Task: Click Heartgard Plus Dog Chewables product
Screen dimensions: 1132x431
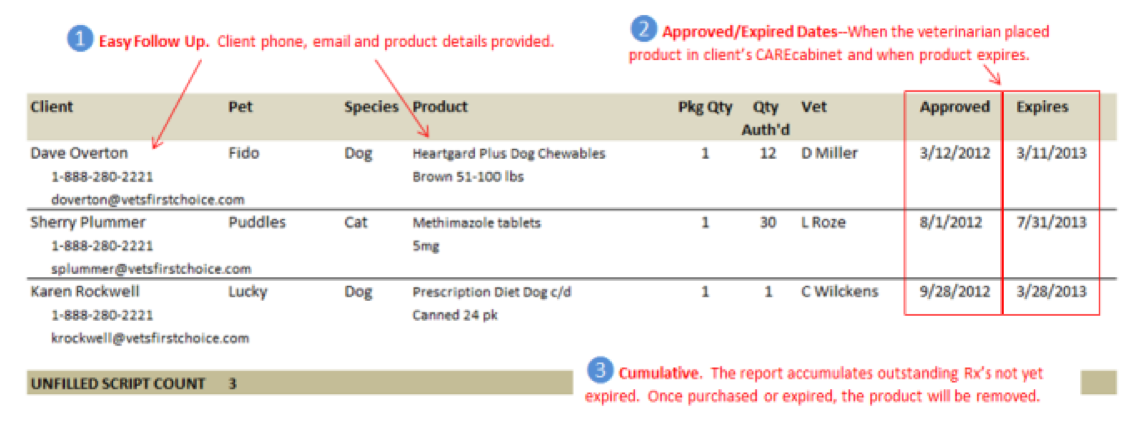Action: 509,153
